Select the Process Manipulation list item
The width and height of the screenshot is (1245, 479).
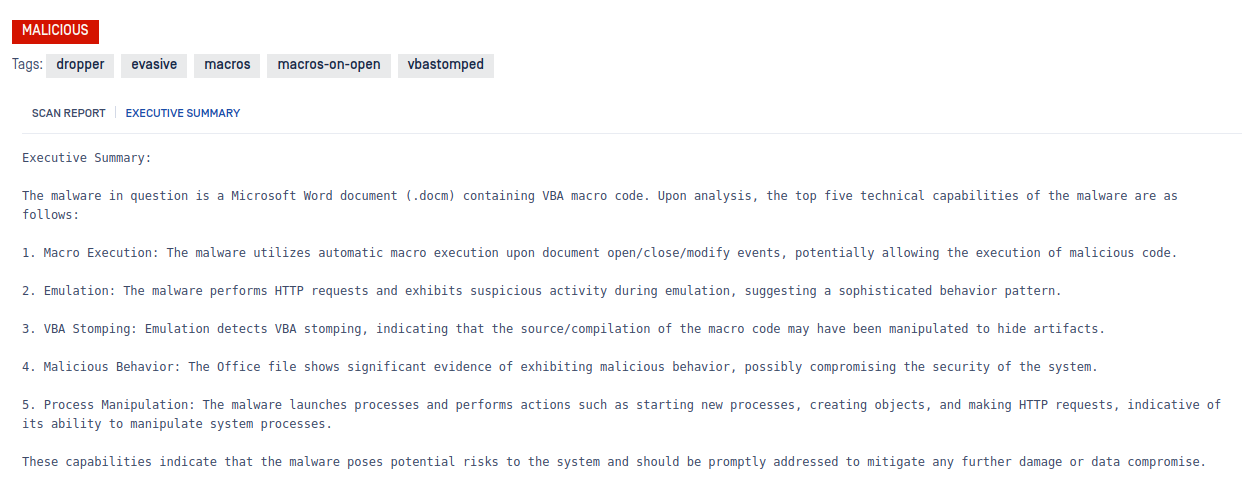click(621, 415)
